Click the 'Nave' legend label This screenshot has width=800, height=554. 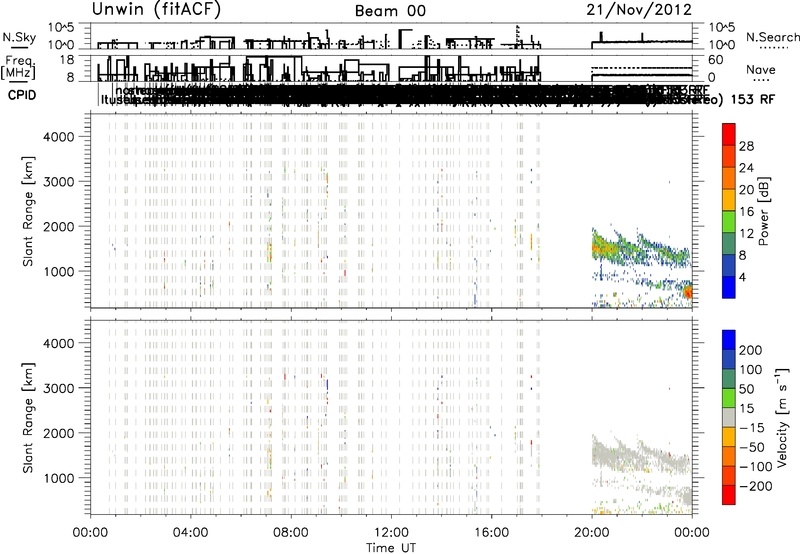tap(760, 70)
